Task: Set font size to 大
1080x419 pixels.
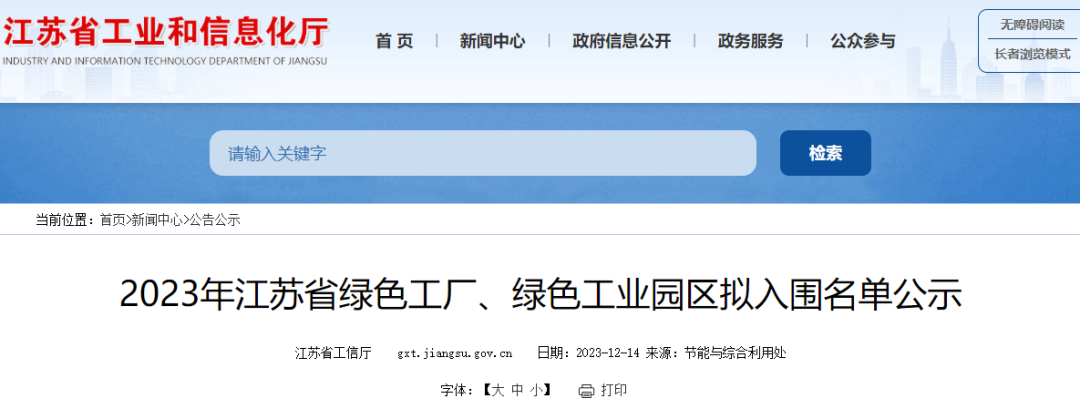Action: 497,390
